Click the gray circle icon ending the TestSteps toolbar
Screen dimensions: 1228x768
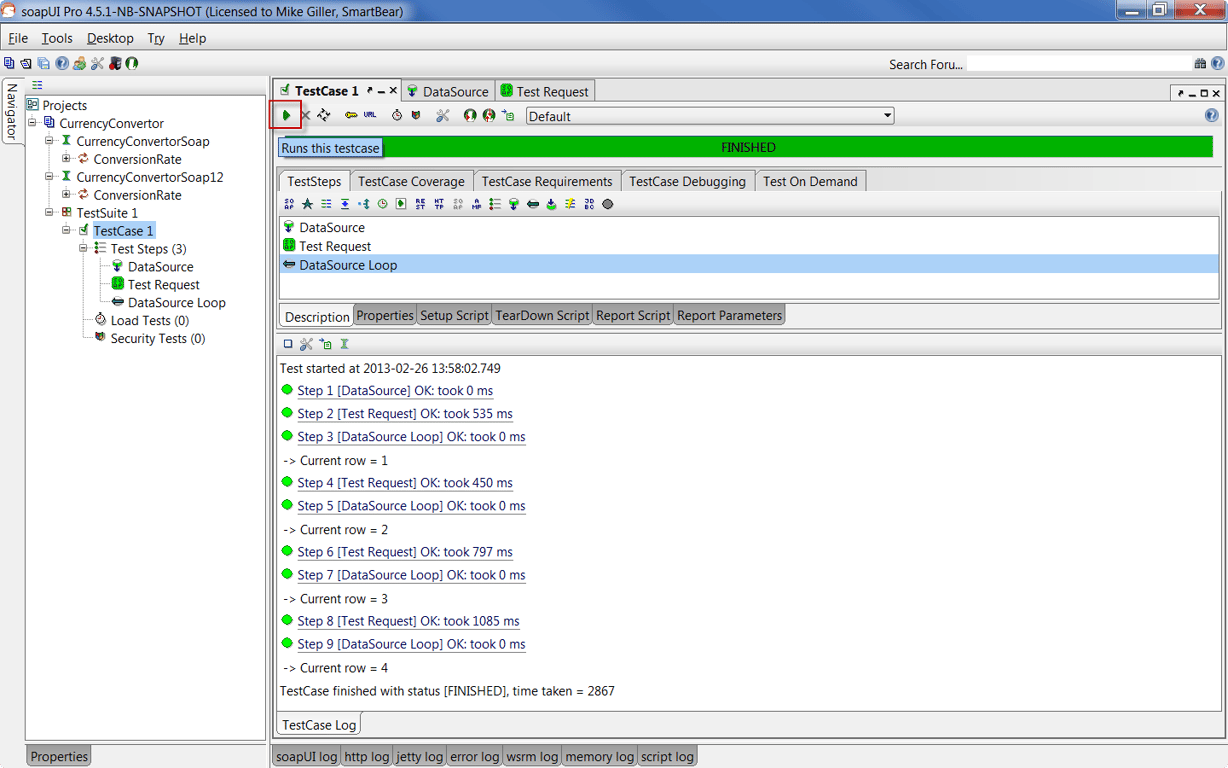[607, 204]
